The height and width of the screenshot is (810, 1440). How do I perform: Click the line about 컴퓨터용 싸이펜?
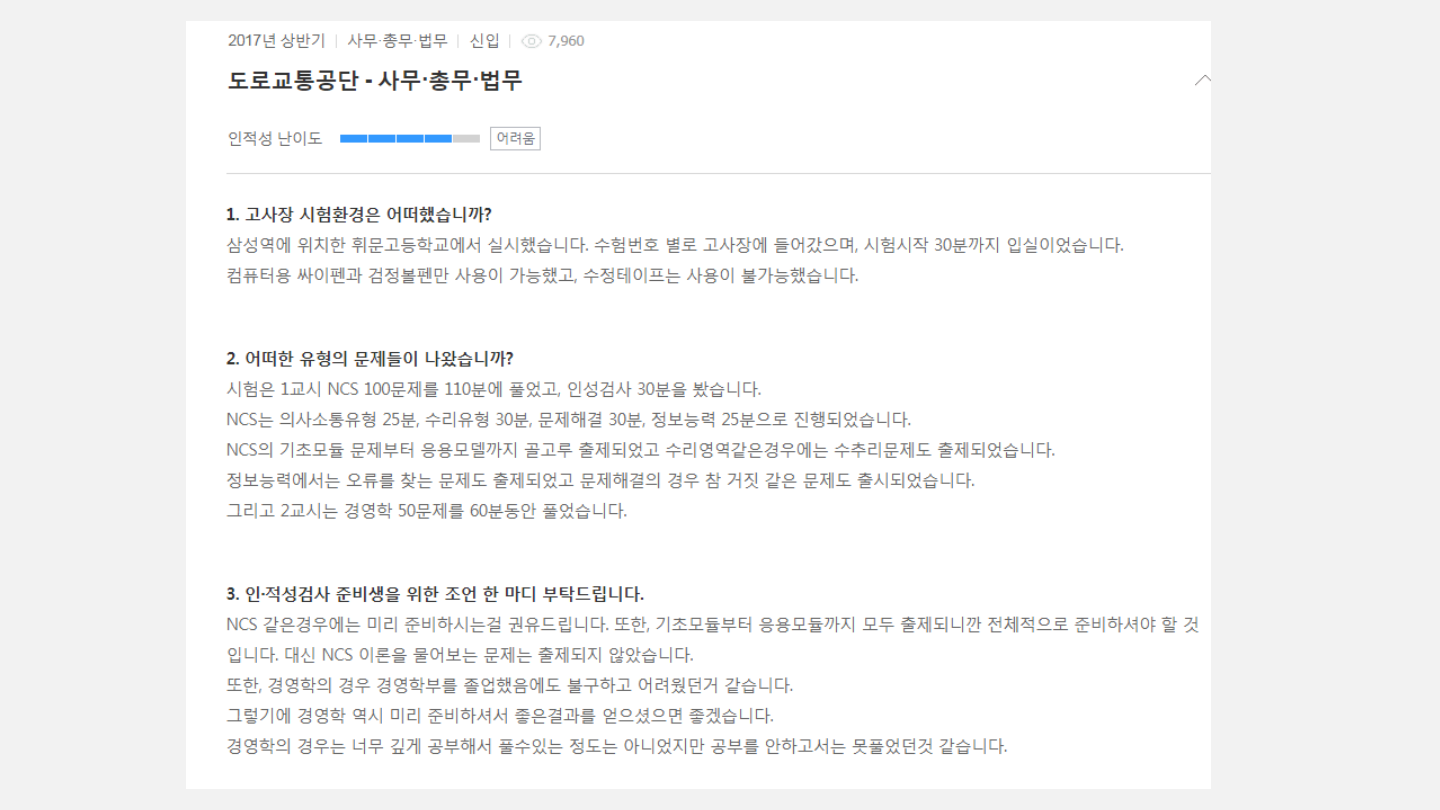(x=542, y=276)
